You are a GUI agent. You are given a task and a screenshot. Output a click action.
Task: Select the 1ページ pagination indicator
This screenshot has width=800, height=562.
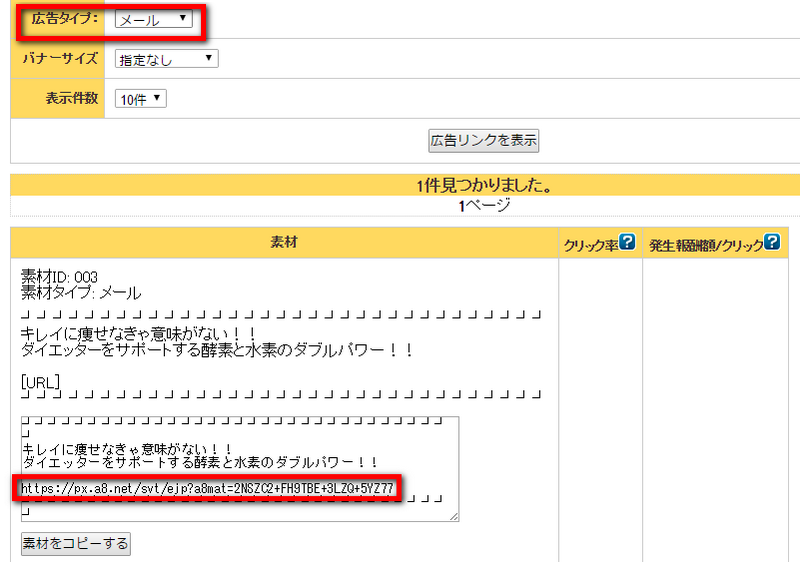(484, 206)
